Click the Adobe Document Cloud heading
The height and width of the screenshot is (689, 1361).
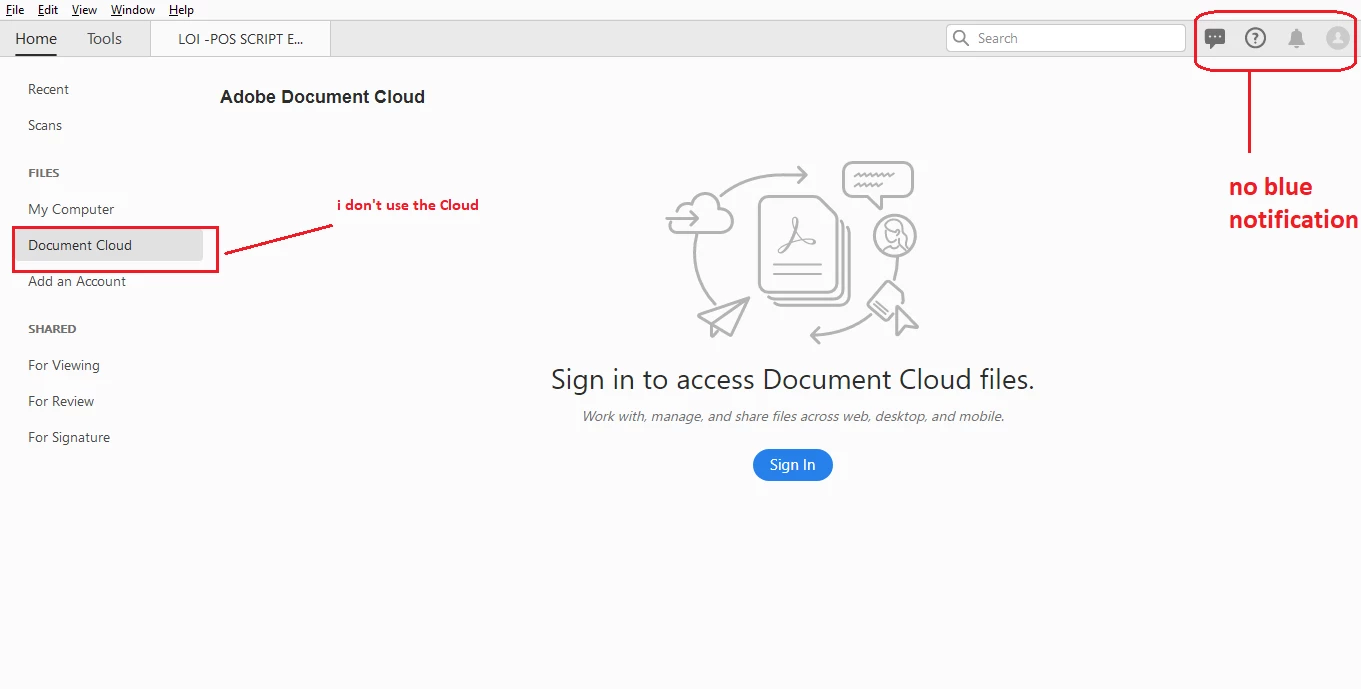322,97
